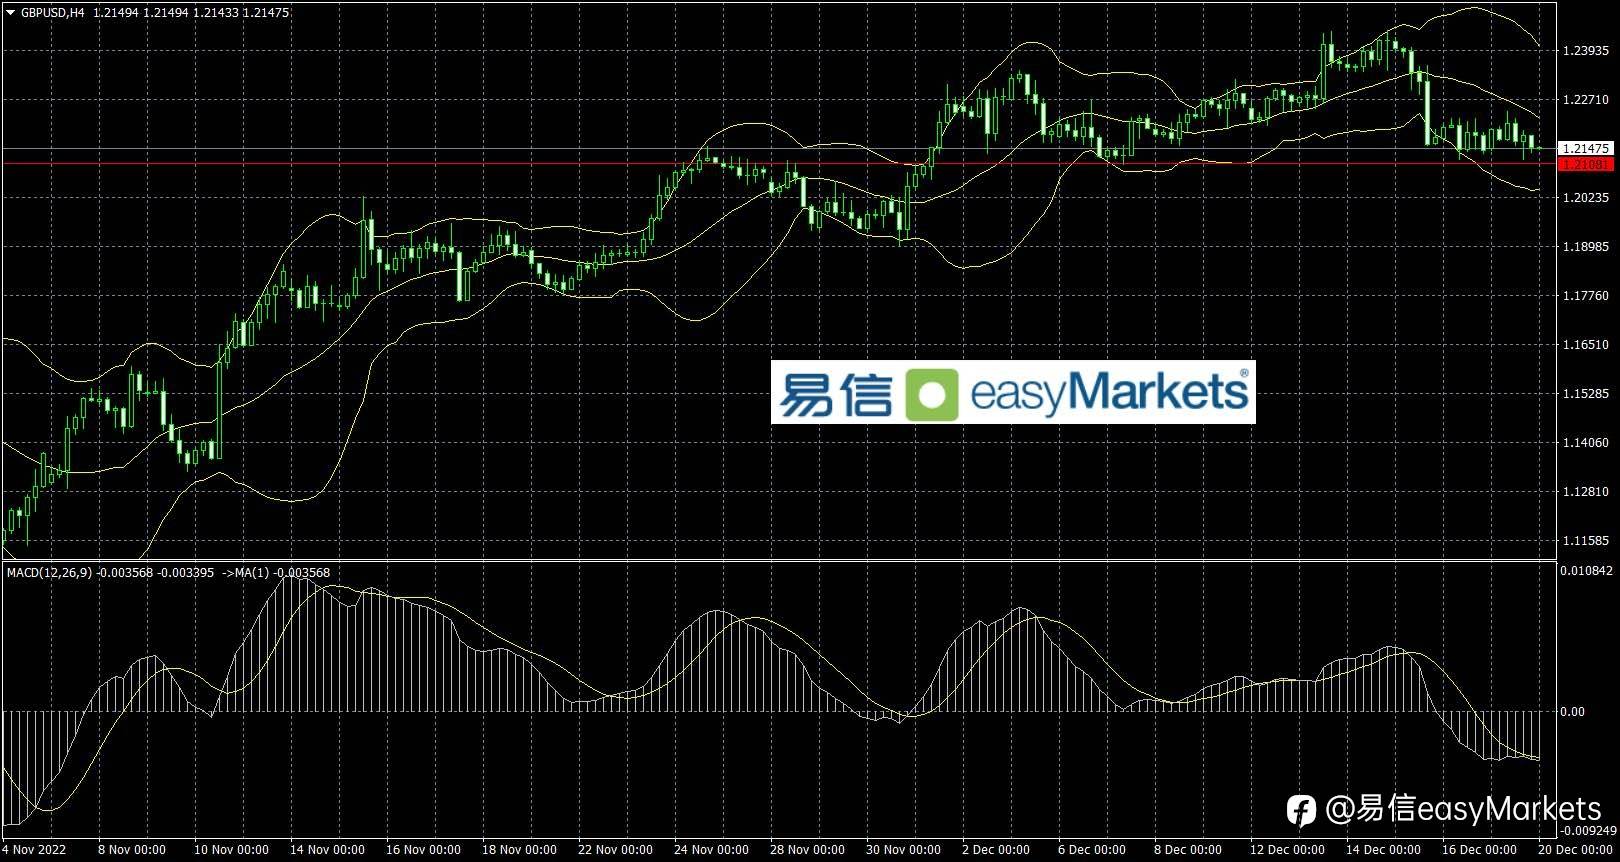1620x862 pixels.
Task: Click the 1.15285 price axis label
Action: 1585,394
